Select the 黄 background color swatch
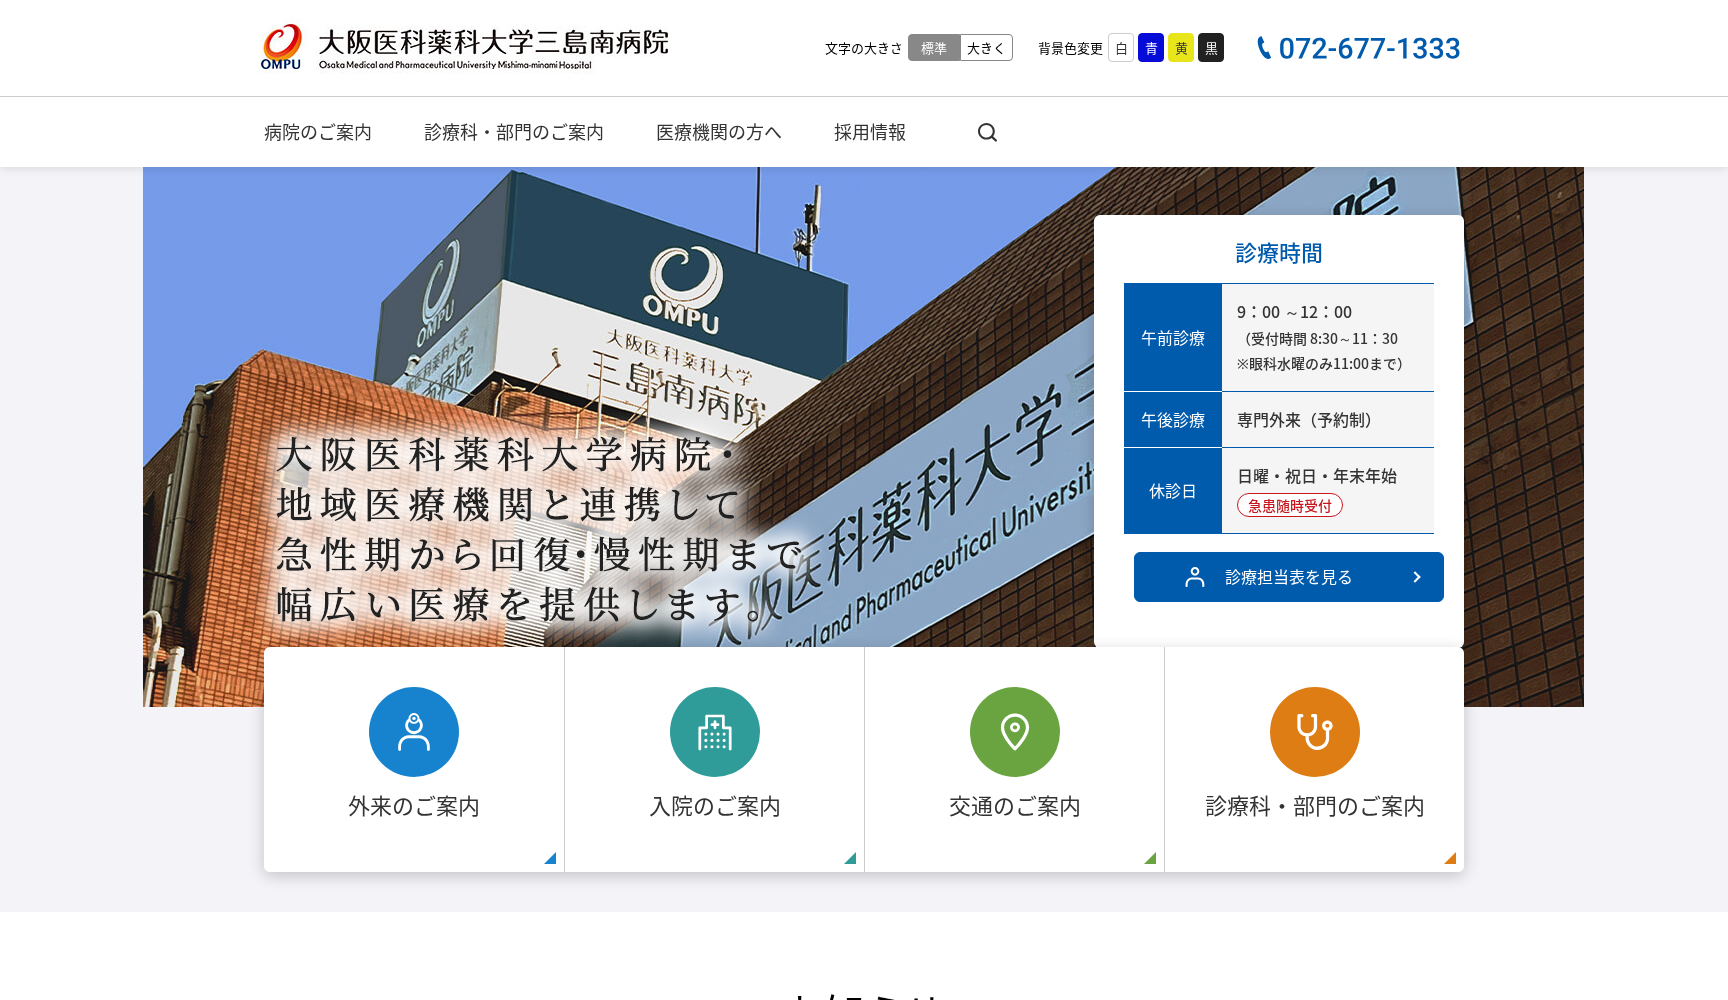The image size is (1728, 1000). tap(1181, 47)
